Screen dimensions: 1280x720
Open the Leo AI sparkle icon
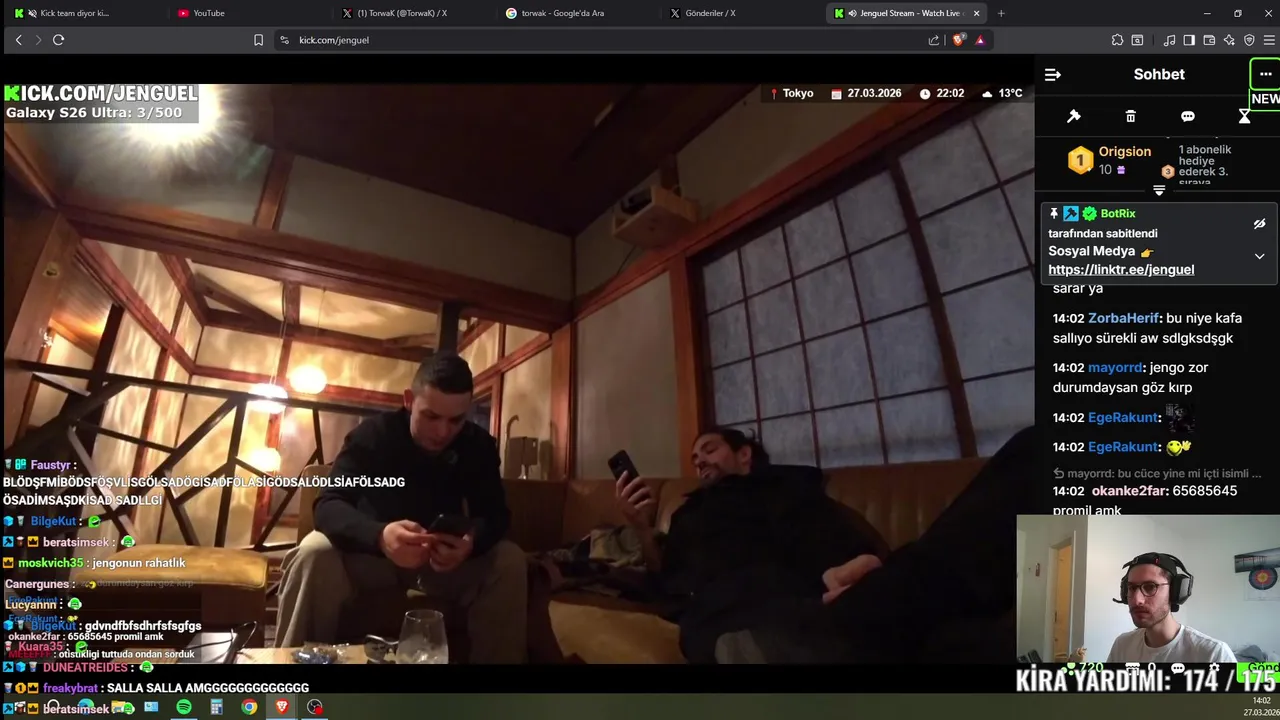click(1229, 40)
